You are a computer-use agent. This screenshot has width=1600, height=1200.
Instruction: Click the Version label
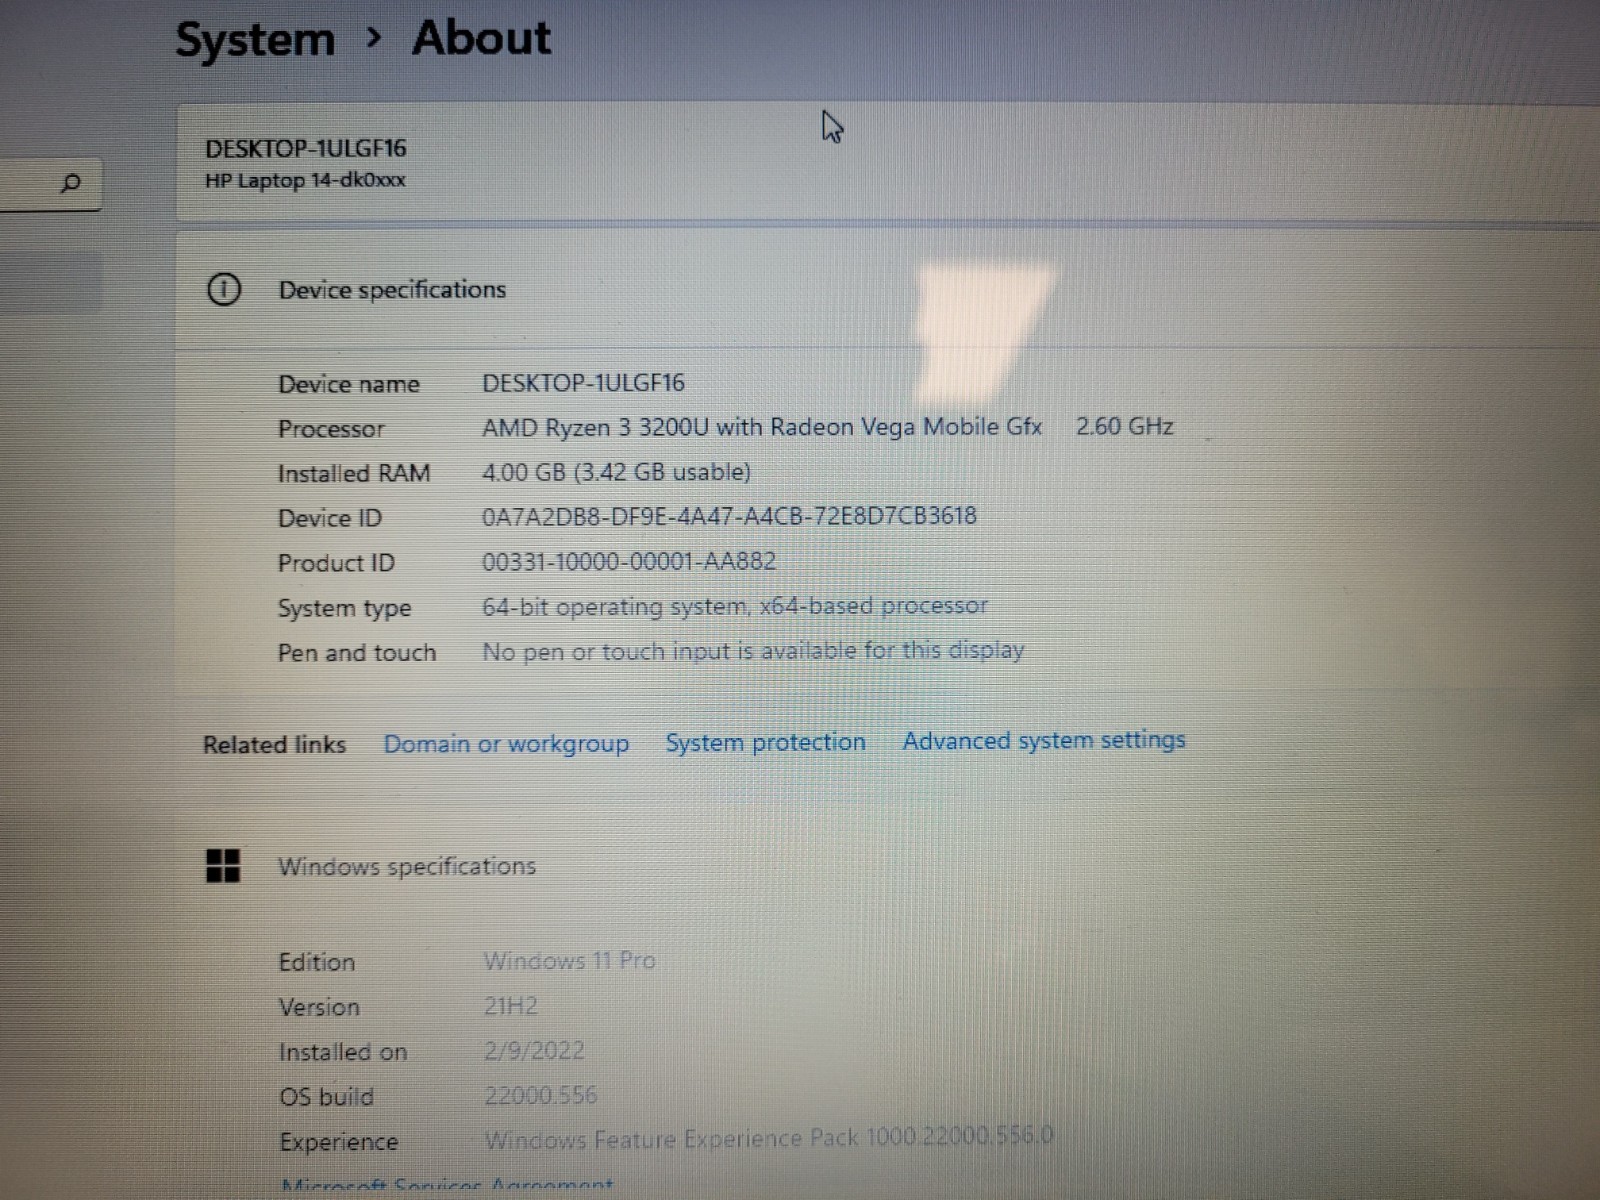click(319, 1007)
